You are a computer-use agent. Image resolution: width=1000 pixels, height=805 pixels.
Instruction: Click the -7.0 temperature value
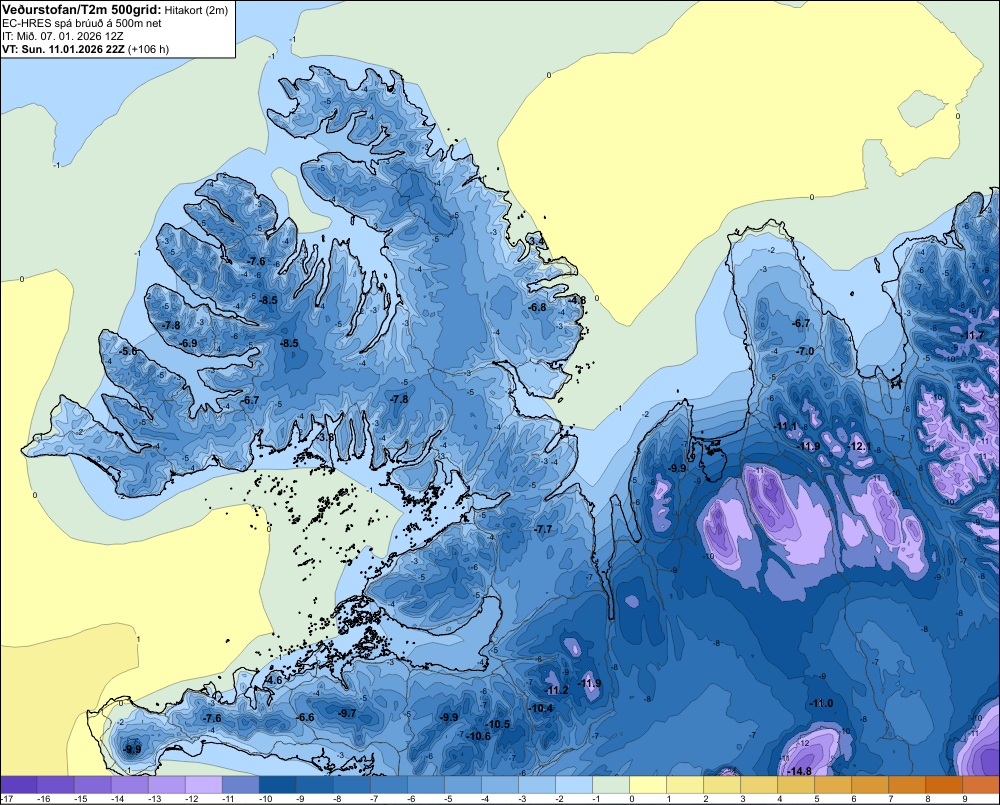[805, 351]
